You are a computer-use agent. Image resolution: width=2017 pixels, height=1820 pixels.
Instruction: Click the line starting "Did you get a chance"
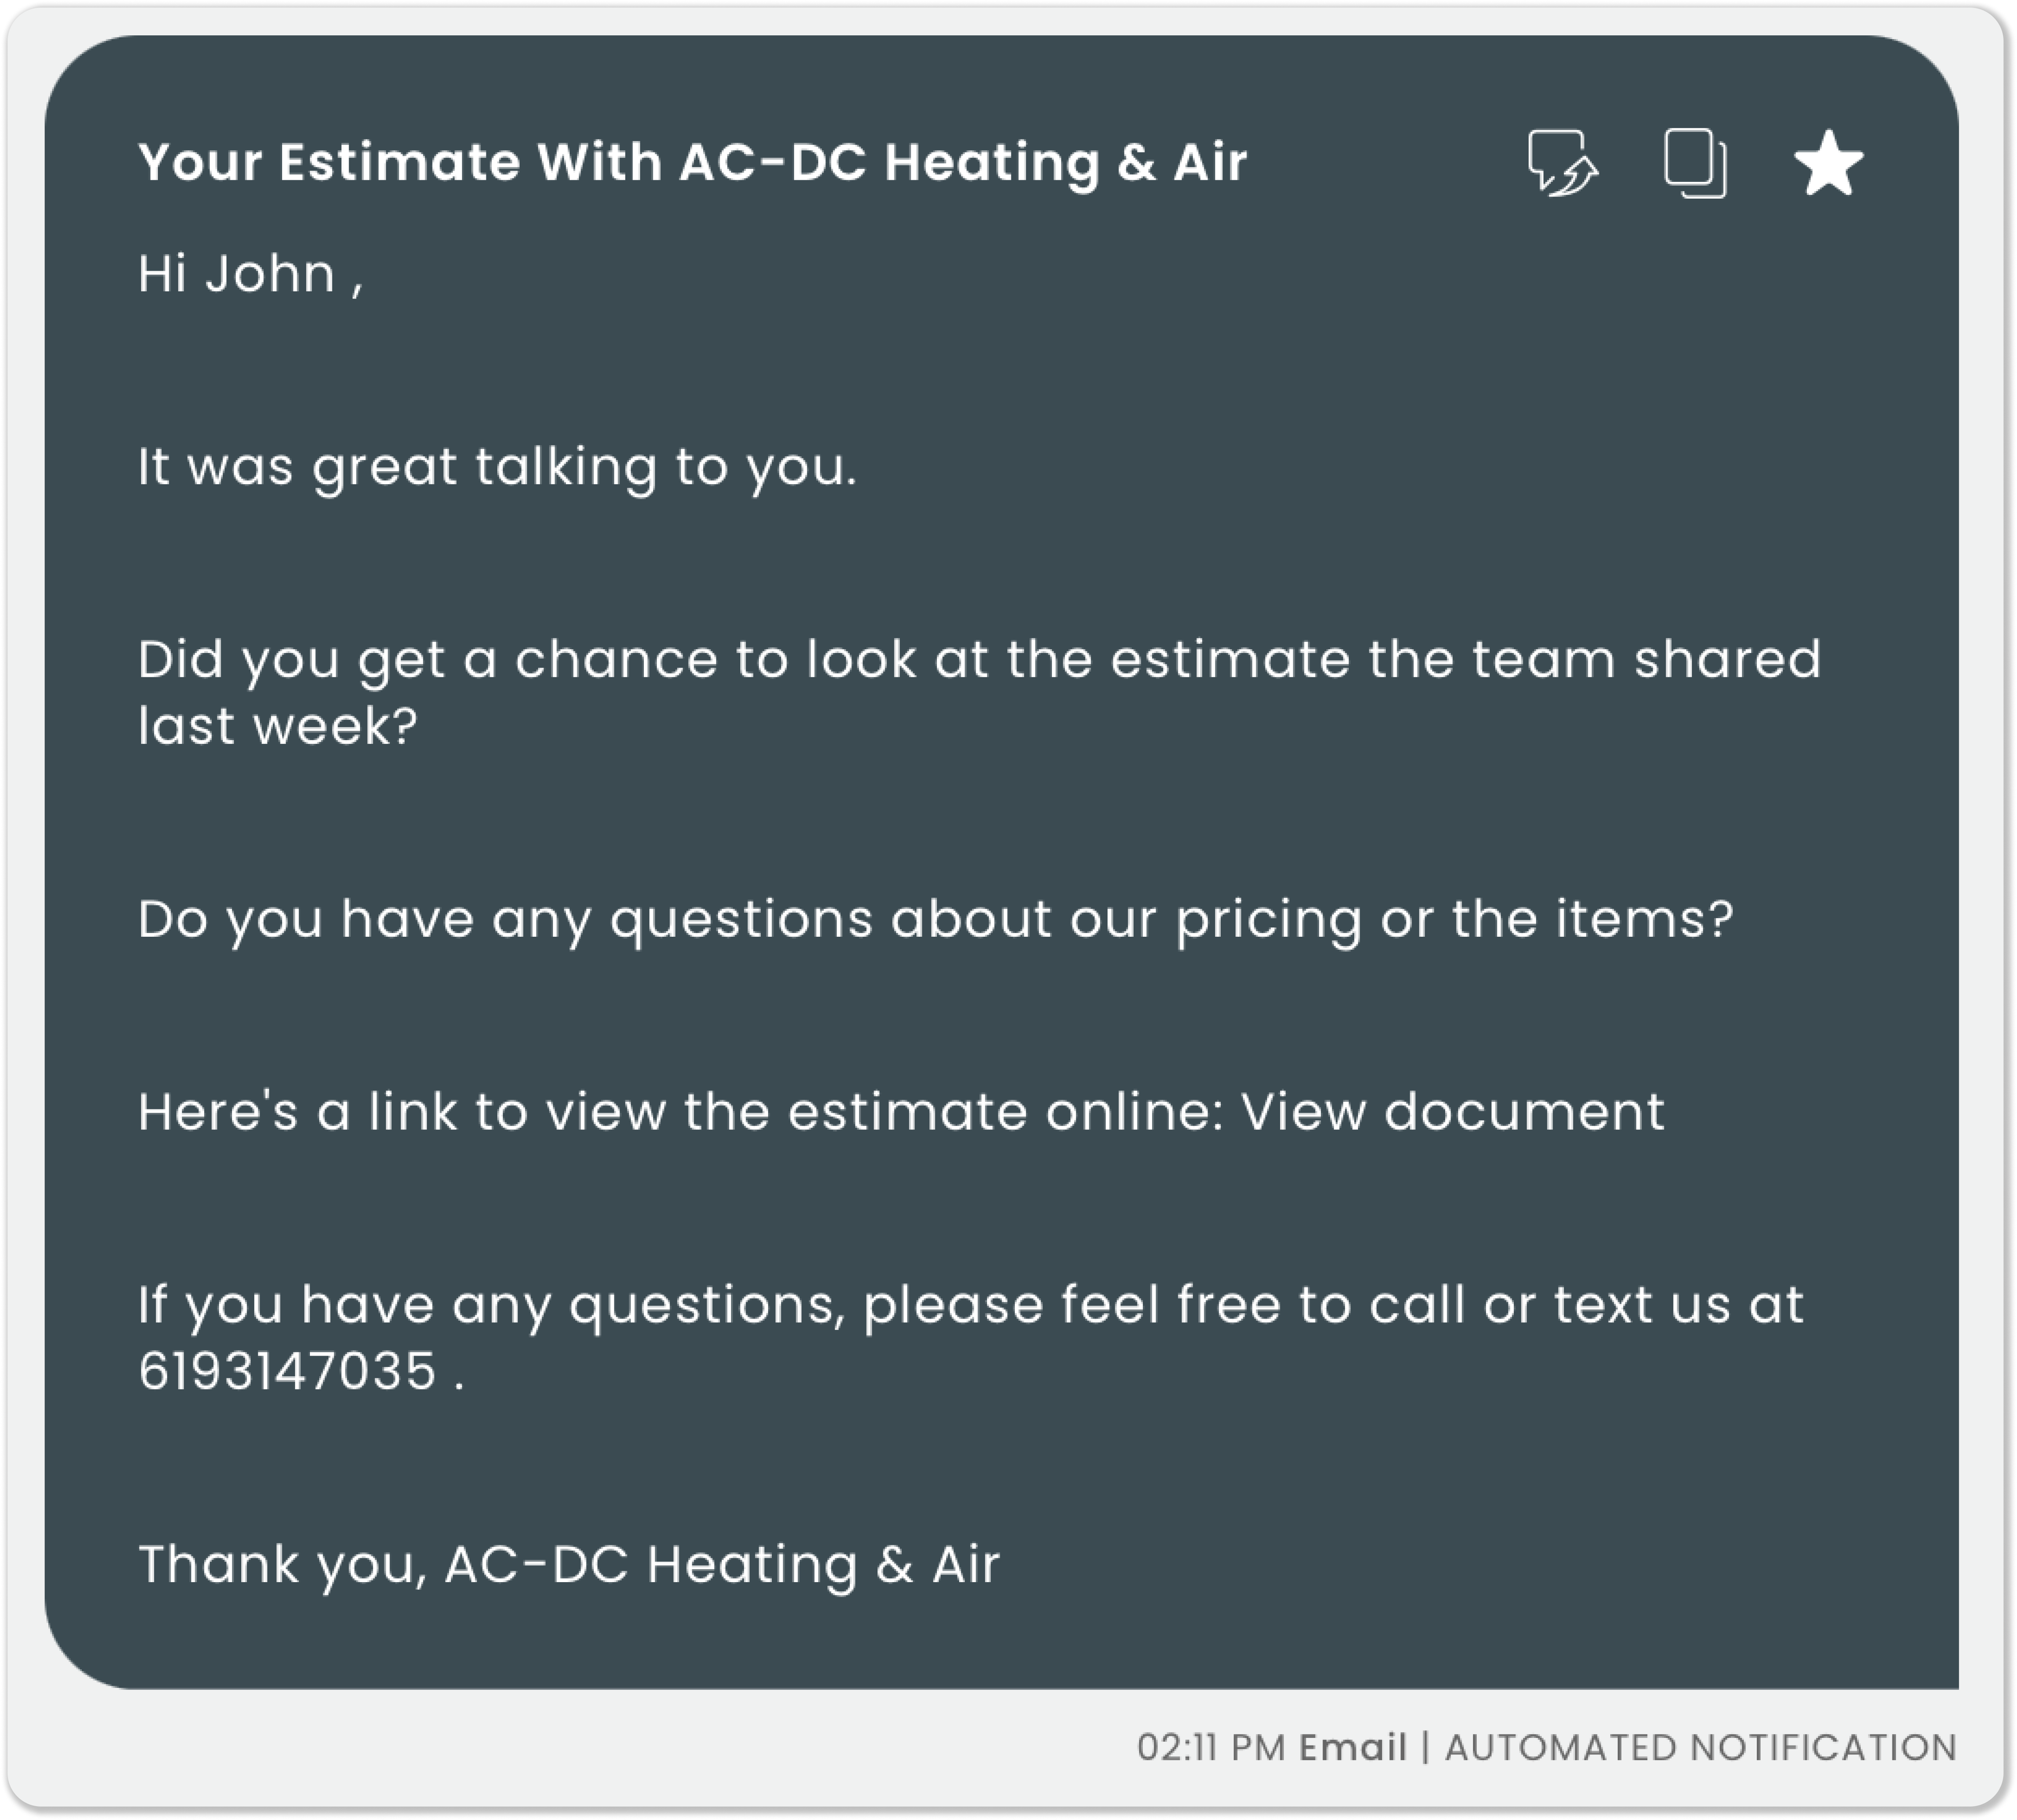click(x=978, y=660)
